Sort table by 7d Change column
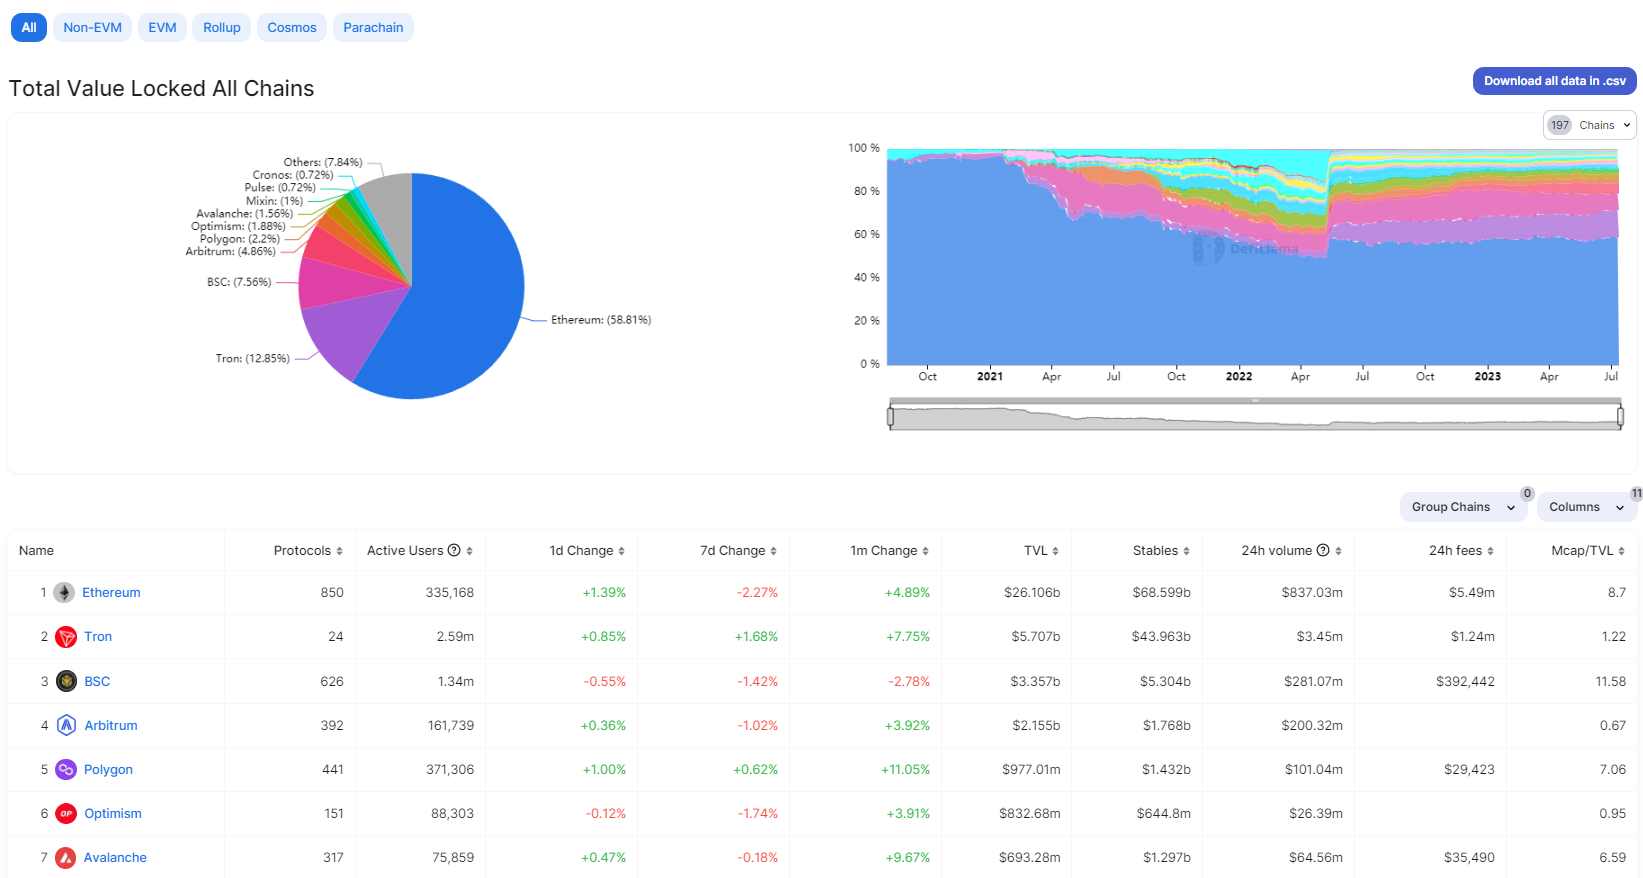The height and width of the screenshot is (878, 1643). coord(738,551)
